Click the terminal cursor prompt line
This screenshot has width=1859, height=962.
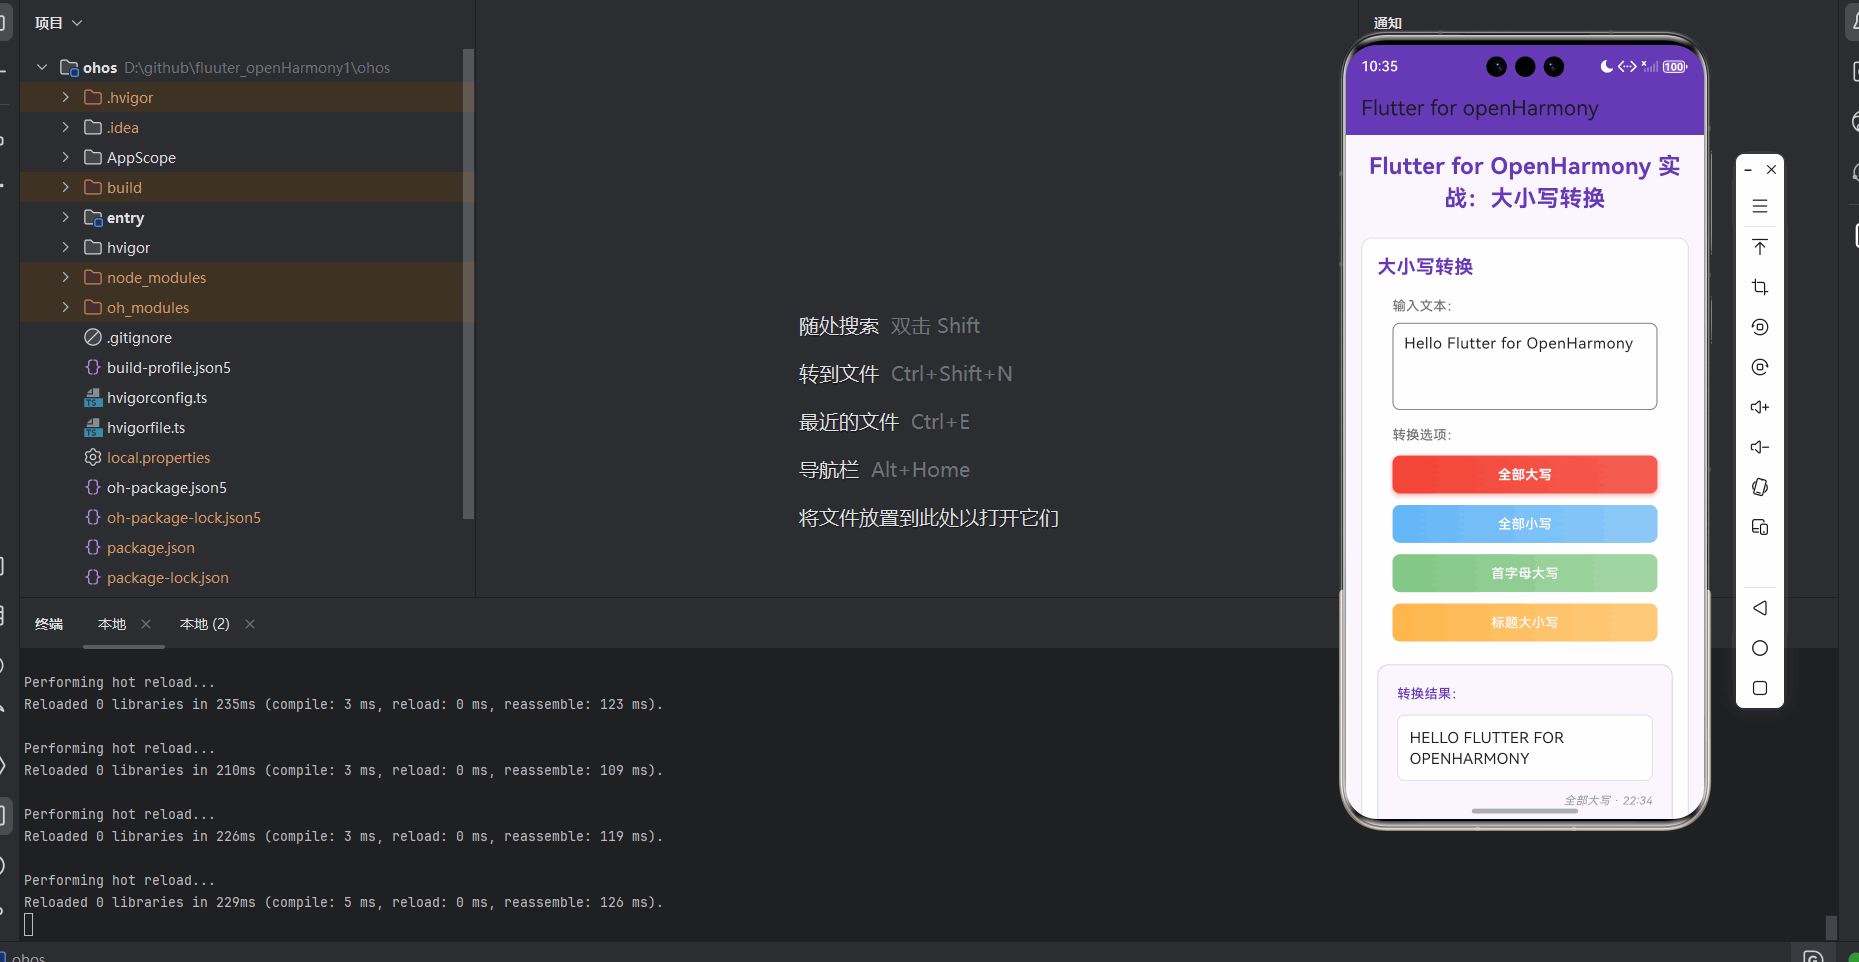point(29,925)
